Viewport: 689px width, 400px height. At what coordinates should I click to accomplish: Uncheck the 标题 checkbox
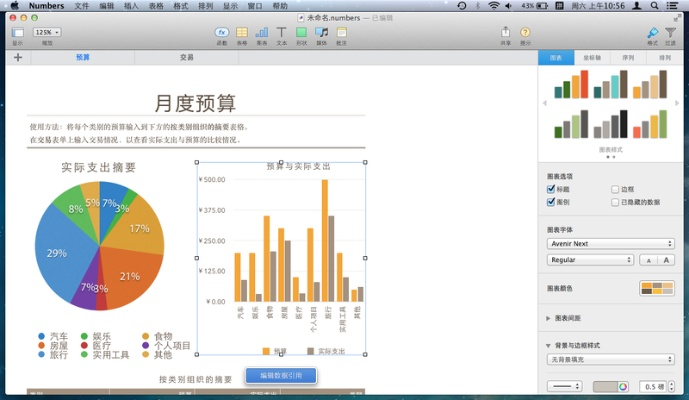click(551, 188)
